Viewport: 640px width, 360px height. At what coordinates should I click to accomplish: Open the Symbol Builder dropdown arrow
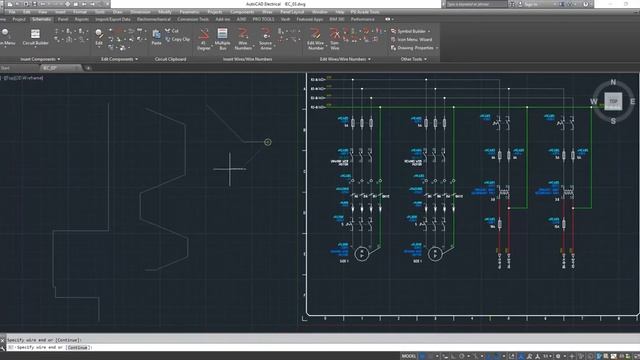429,31
